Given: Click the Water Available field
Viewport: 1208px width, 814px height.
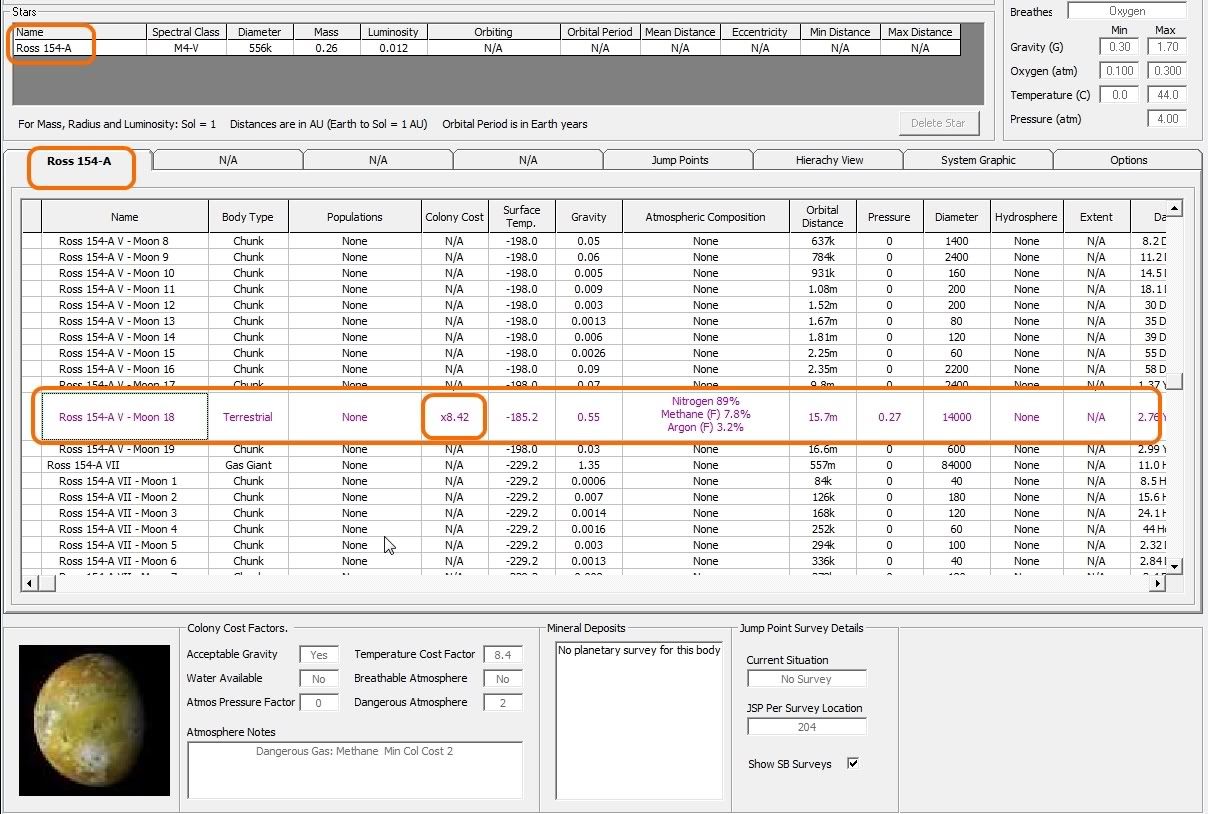Looking at the screenshot, I should tap(319, 678).
